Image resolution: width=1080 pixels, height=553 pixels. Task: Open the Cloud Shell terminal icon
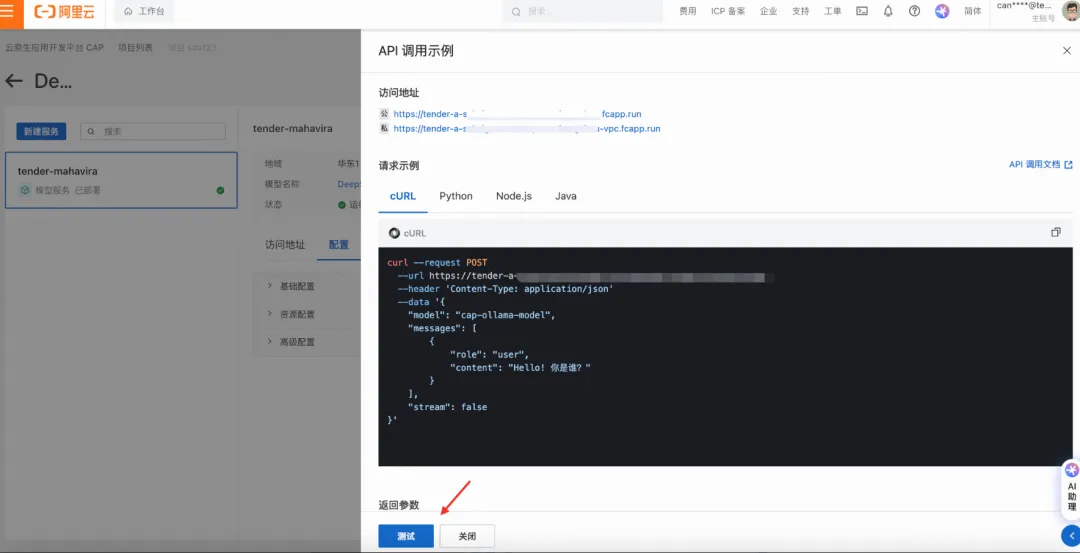coord(862,11)
